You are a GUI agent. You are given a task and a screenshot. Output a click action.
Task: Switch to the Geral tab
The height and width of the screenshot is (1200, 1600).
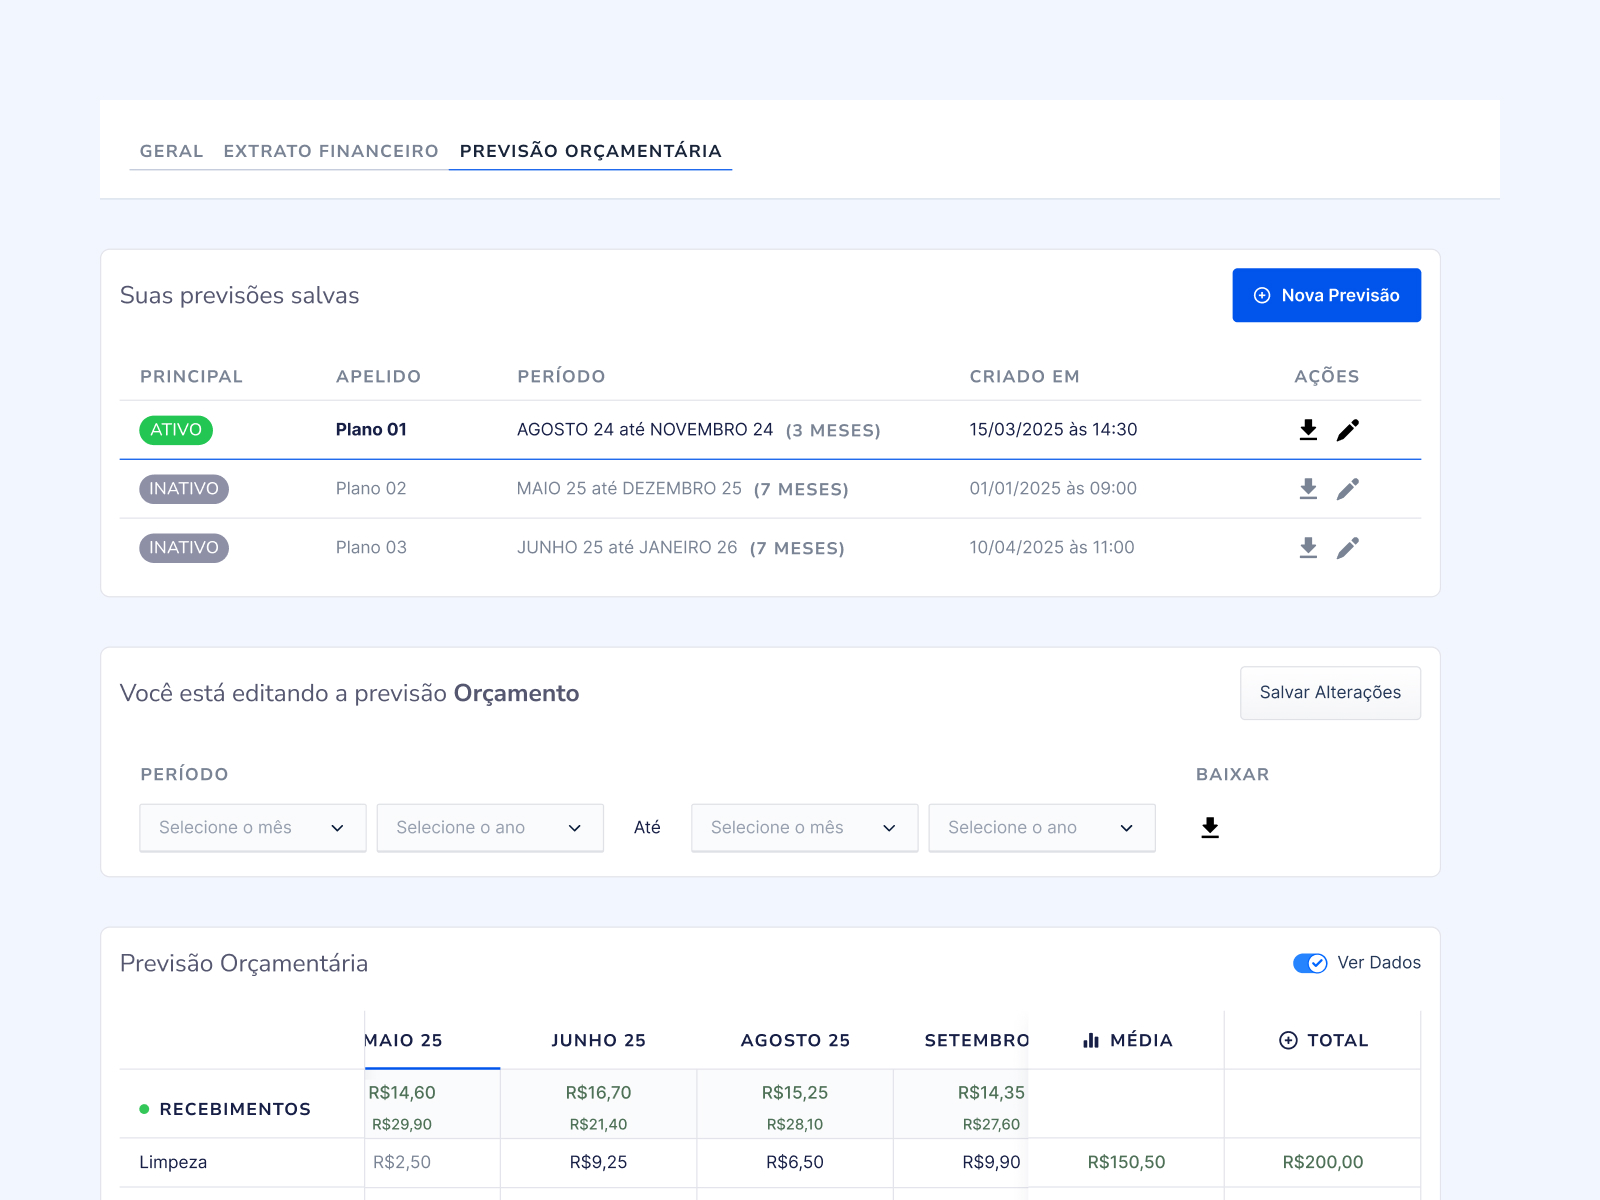point(171,151)
